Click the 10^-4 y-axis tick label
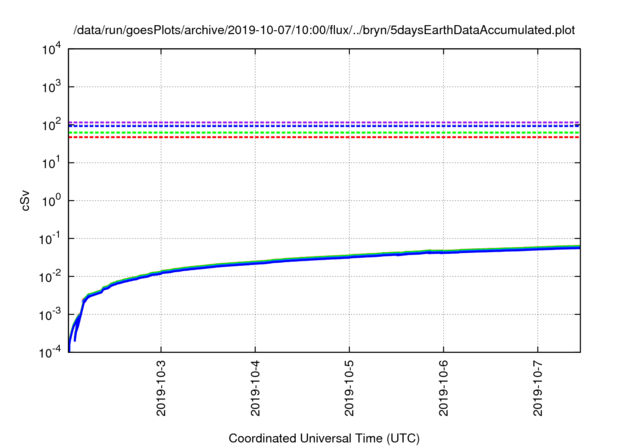The width and height of the screenshot is (640, 448). pyautogui.click(x=50, y=352)
